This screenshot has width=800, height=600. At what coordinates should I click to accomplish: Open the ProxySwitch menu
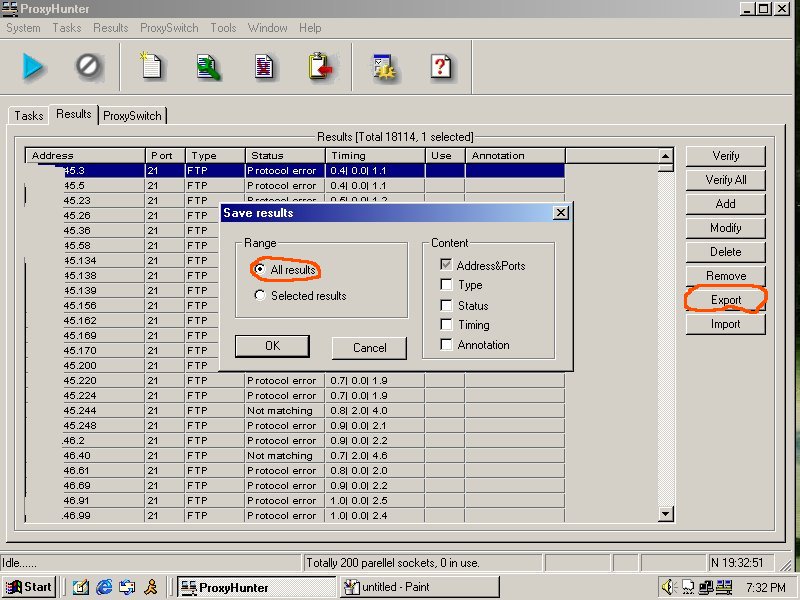169,28
